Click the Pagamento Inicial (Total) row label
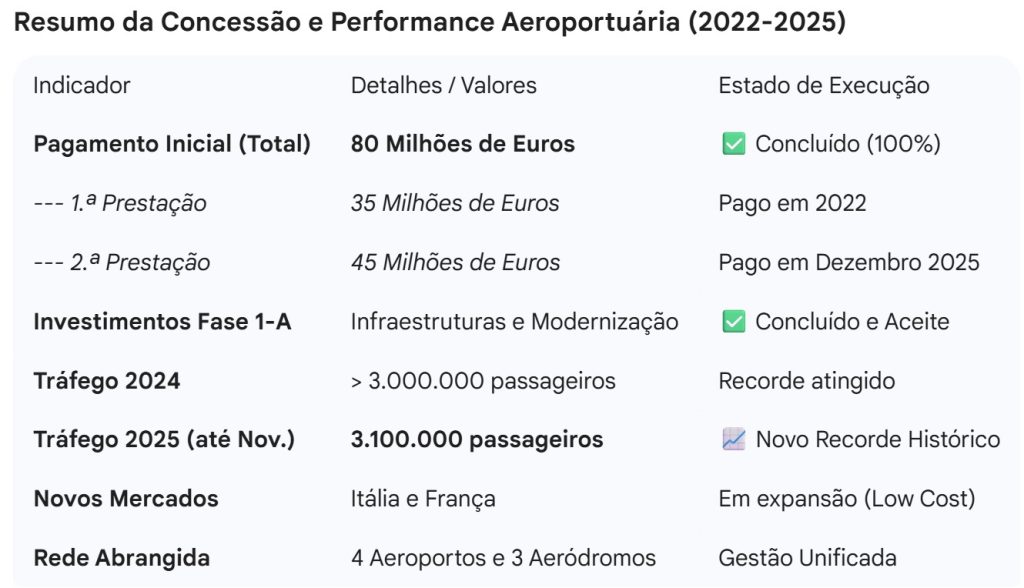The image size is (1024, 588). tap(172, 144)
